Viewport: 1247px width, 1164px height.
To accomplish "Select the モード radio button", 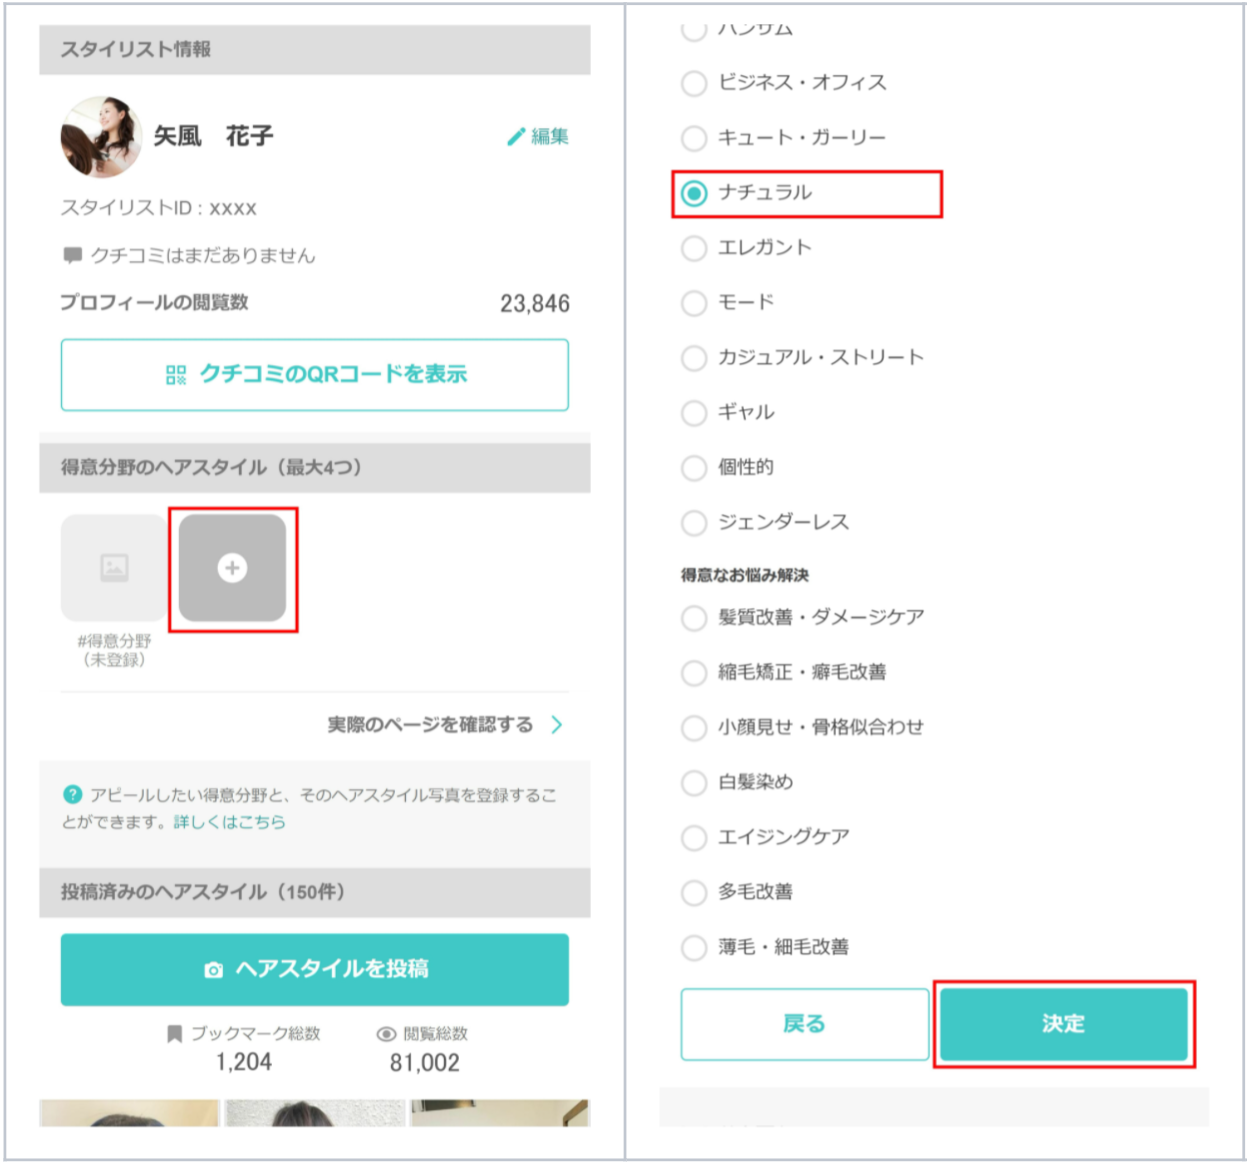I will point(693,303).
